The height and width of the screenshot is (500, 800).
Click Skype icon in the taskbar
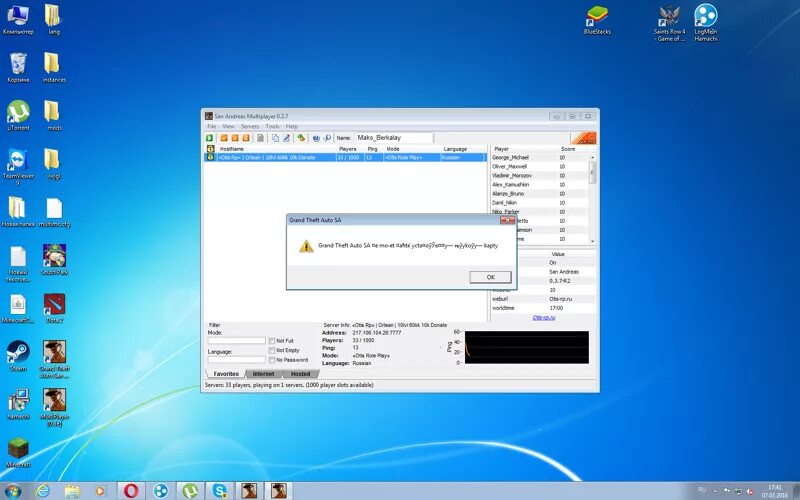pos(220,491)
